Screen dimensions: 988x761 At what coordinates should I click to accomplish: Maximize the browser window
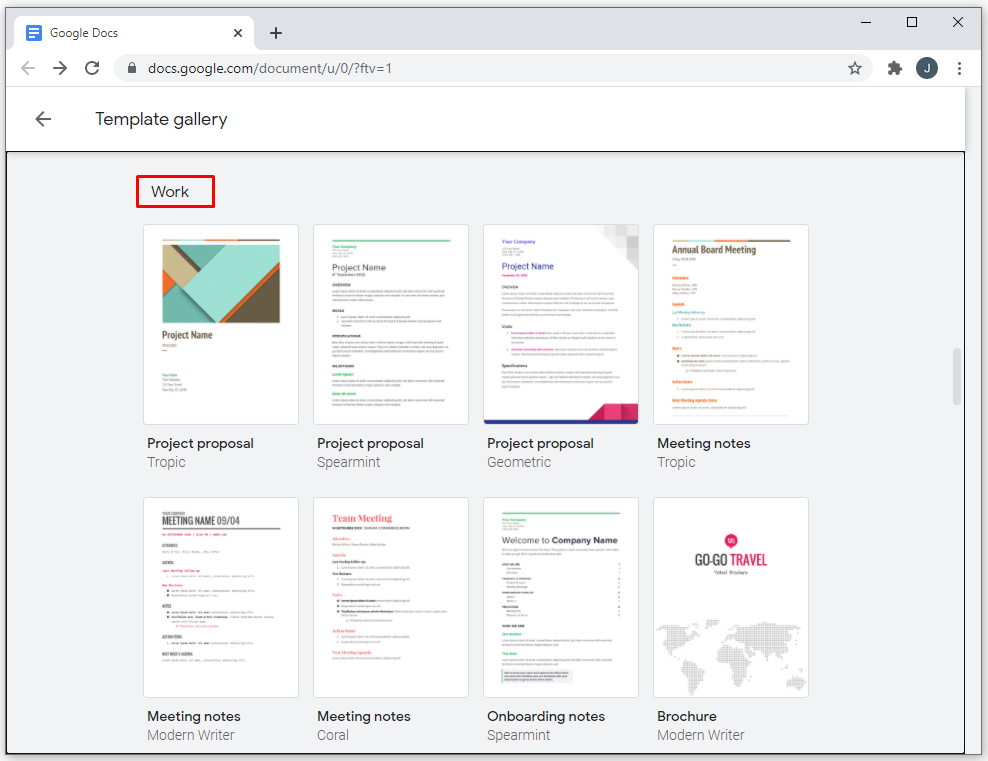(911, 22)
